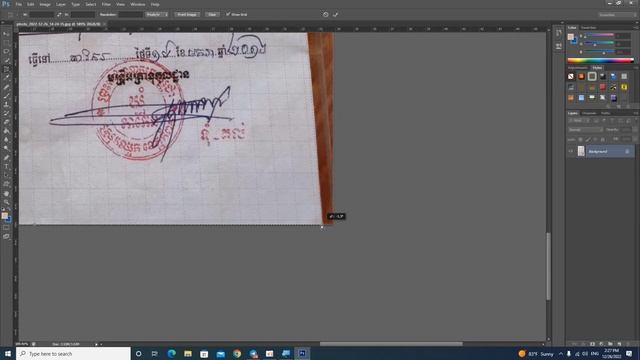
Task: Open the Pixels/in units dropdown
Action: (157, 14)
